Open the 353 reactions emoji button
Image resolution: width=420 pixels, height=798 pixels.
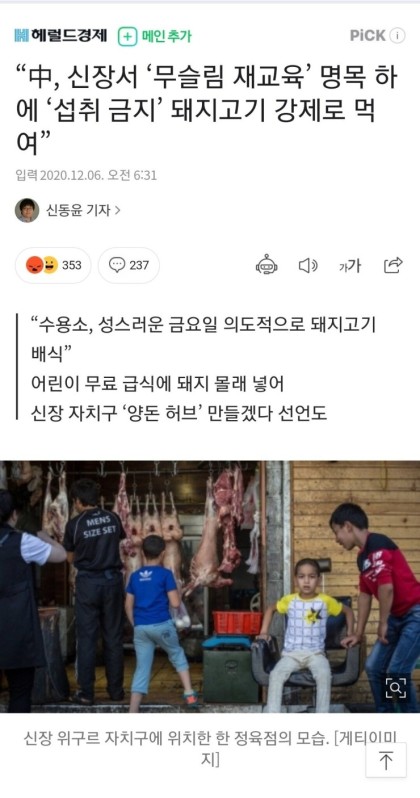tap(53, 265)
